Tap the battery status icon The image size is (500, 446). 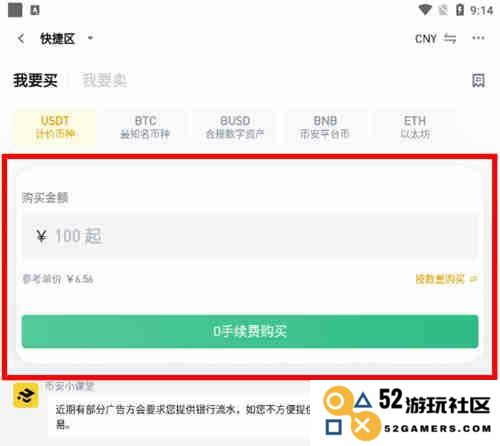(460, 10)
